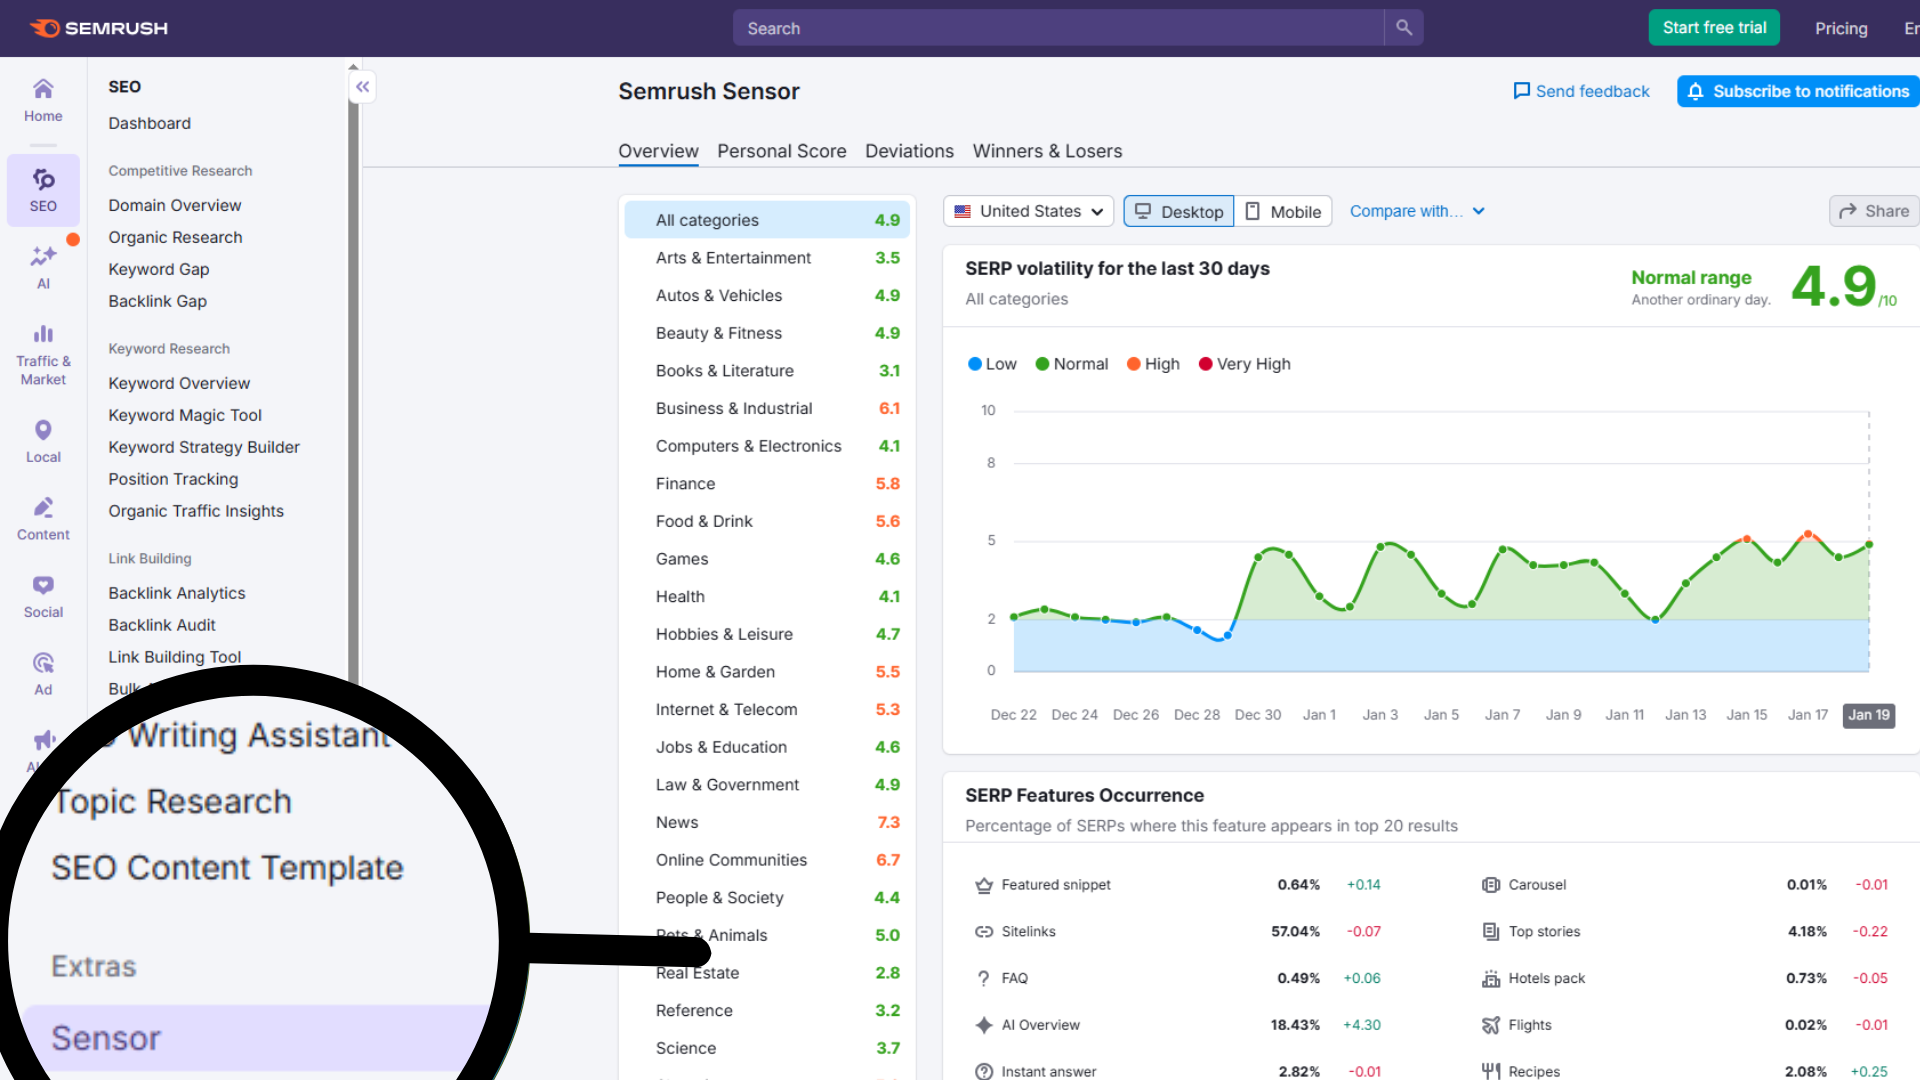Viewport: 1920px width, 1080px height.
Task: Select All categories in category list
Action: coord(767,220)
